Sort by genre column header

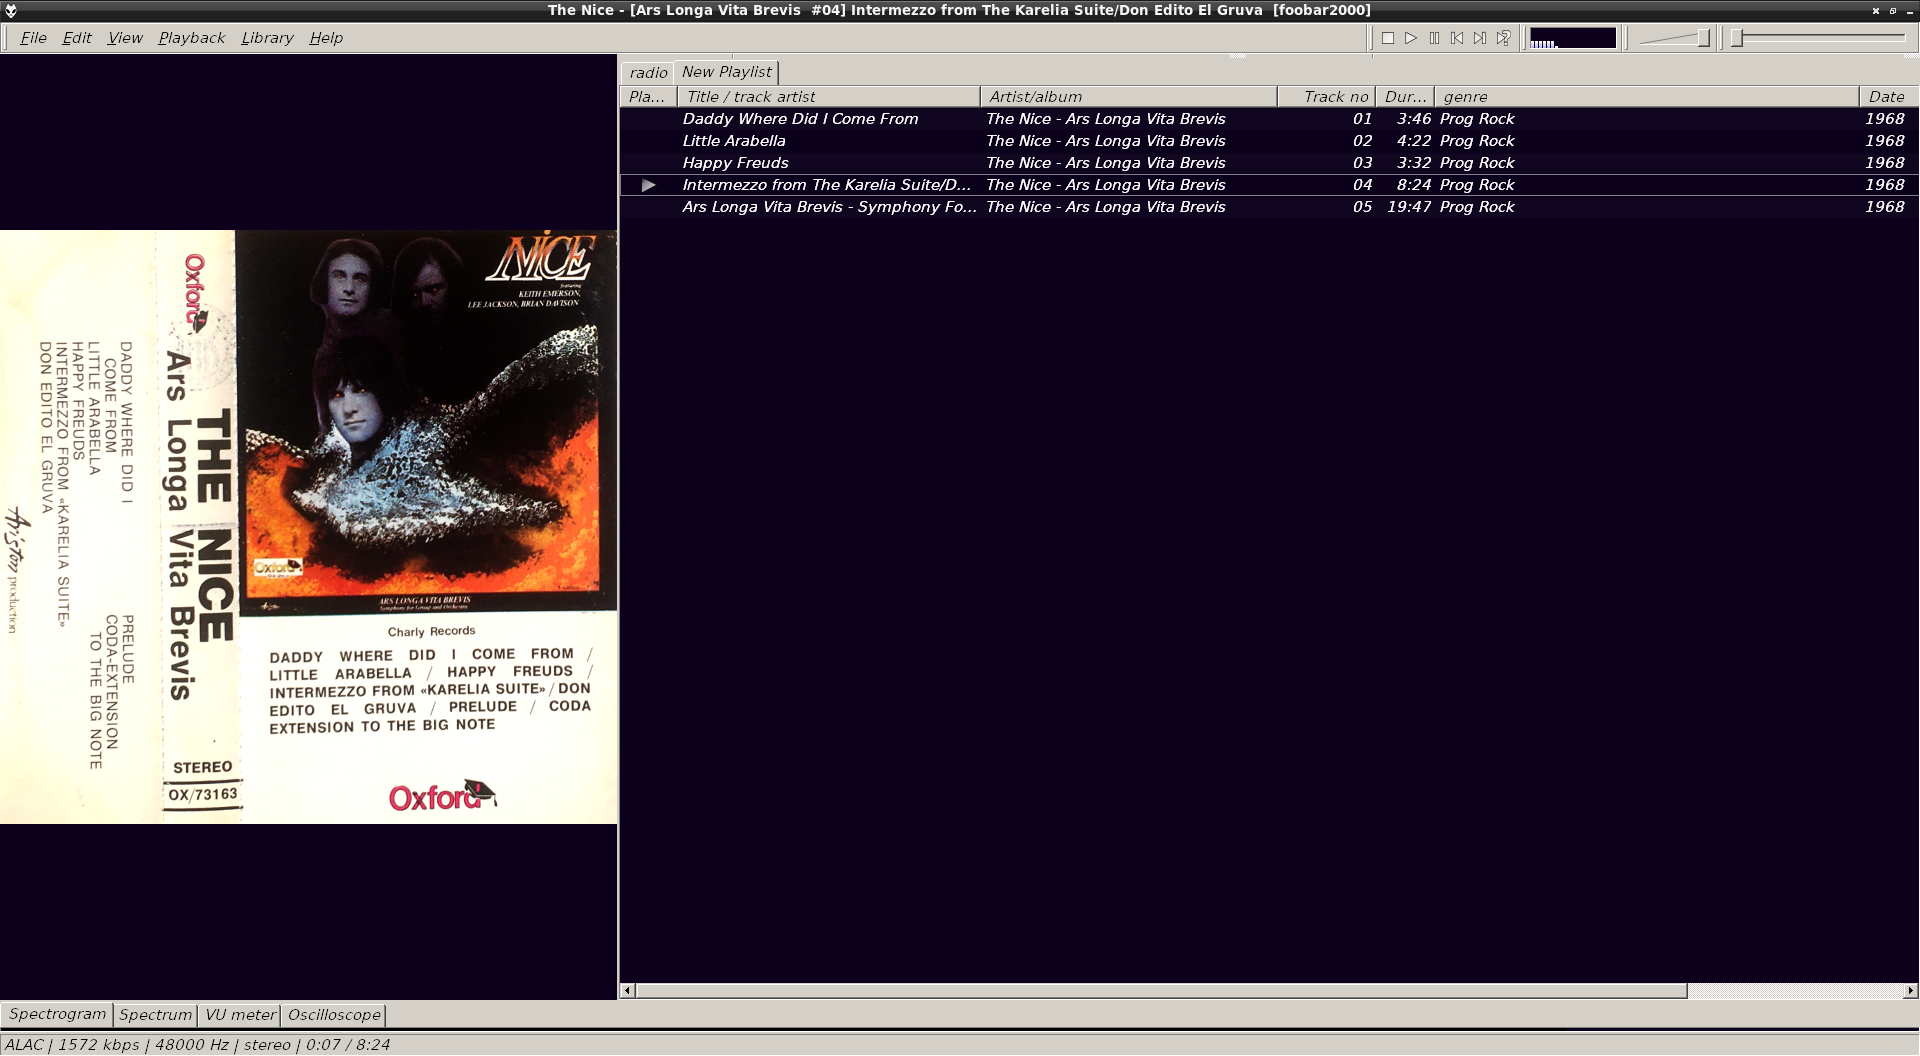pos(1646,97)
